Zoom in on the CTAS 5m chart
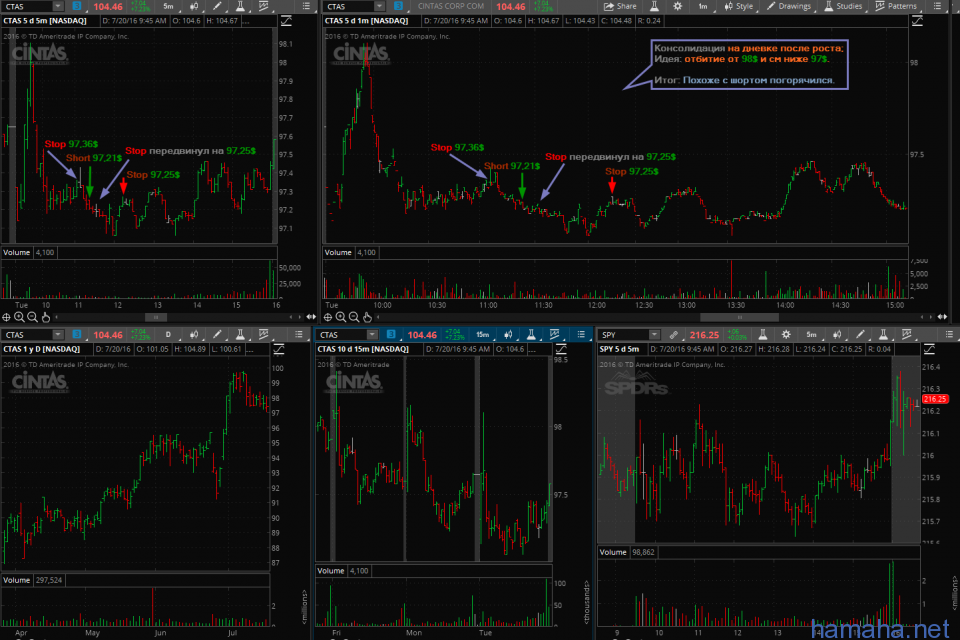Screen dimensions: 960x640 click(x=19, y=317)
